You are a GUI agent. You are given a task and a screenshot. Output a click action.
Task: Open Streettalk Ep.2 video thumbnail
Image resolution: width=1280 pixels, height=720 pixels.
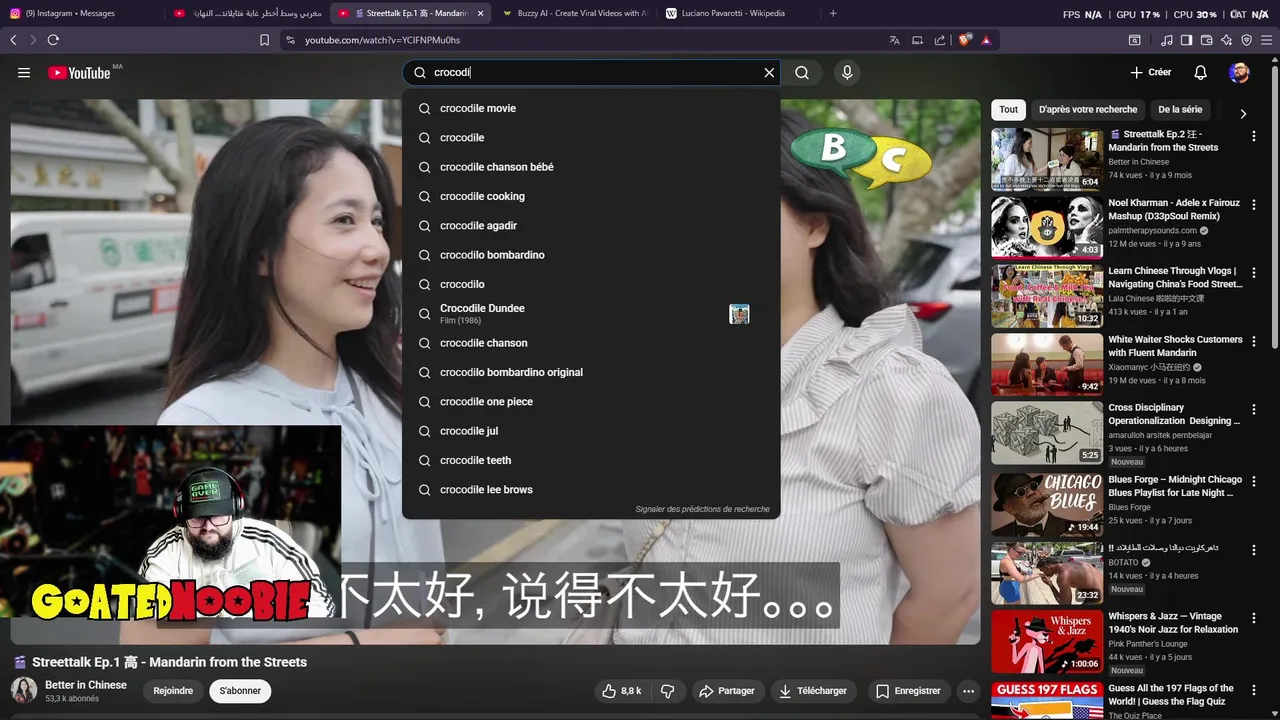[1047, 159]
